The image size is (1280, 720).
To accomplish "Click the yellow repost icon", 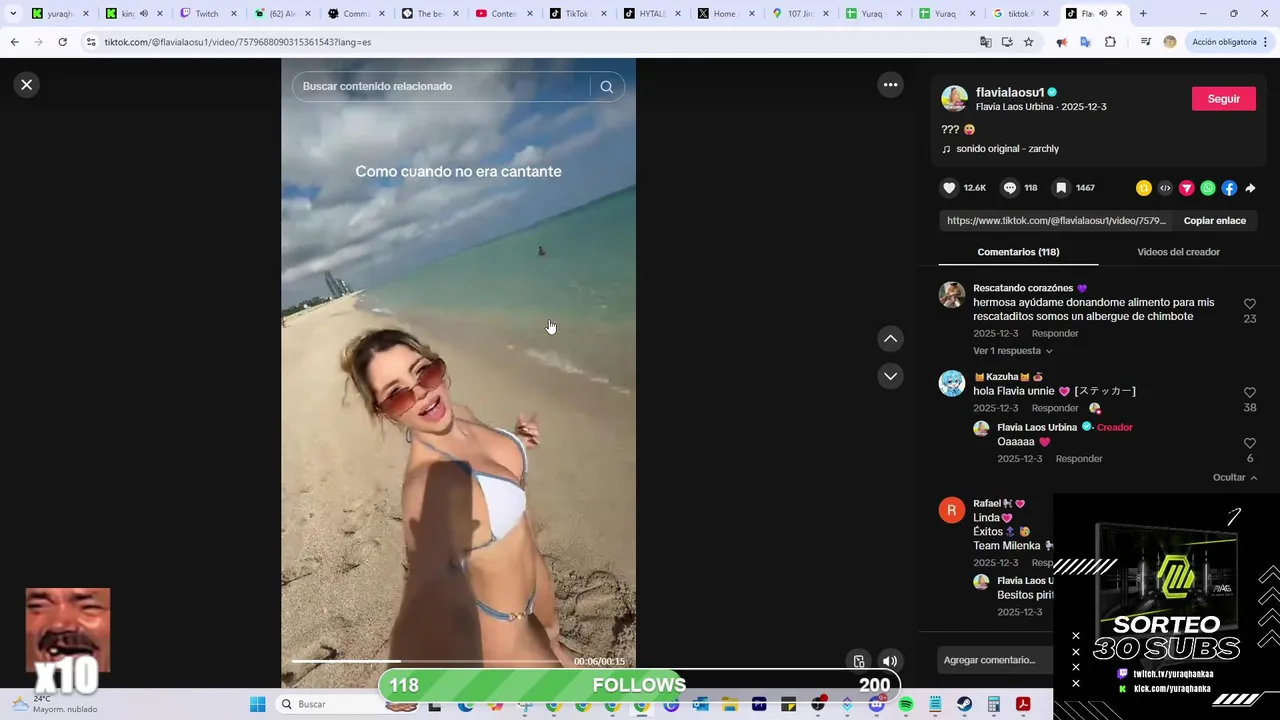I will 1144,188.
